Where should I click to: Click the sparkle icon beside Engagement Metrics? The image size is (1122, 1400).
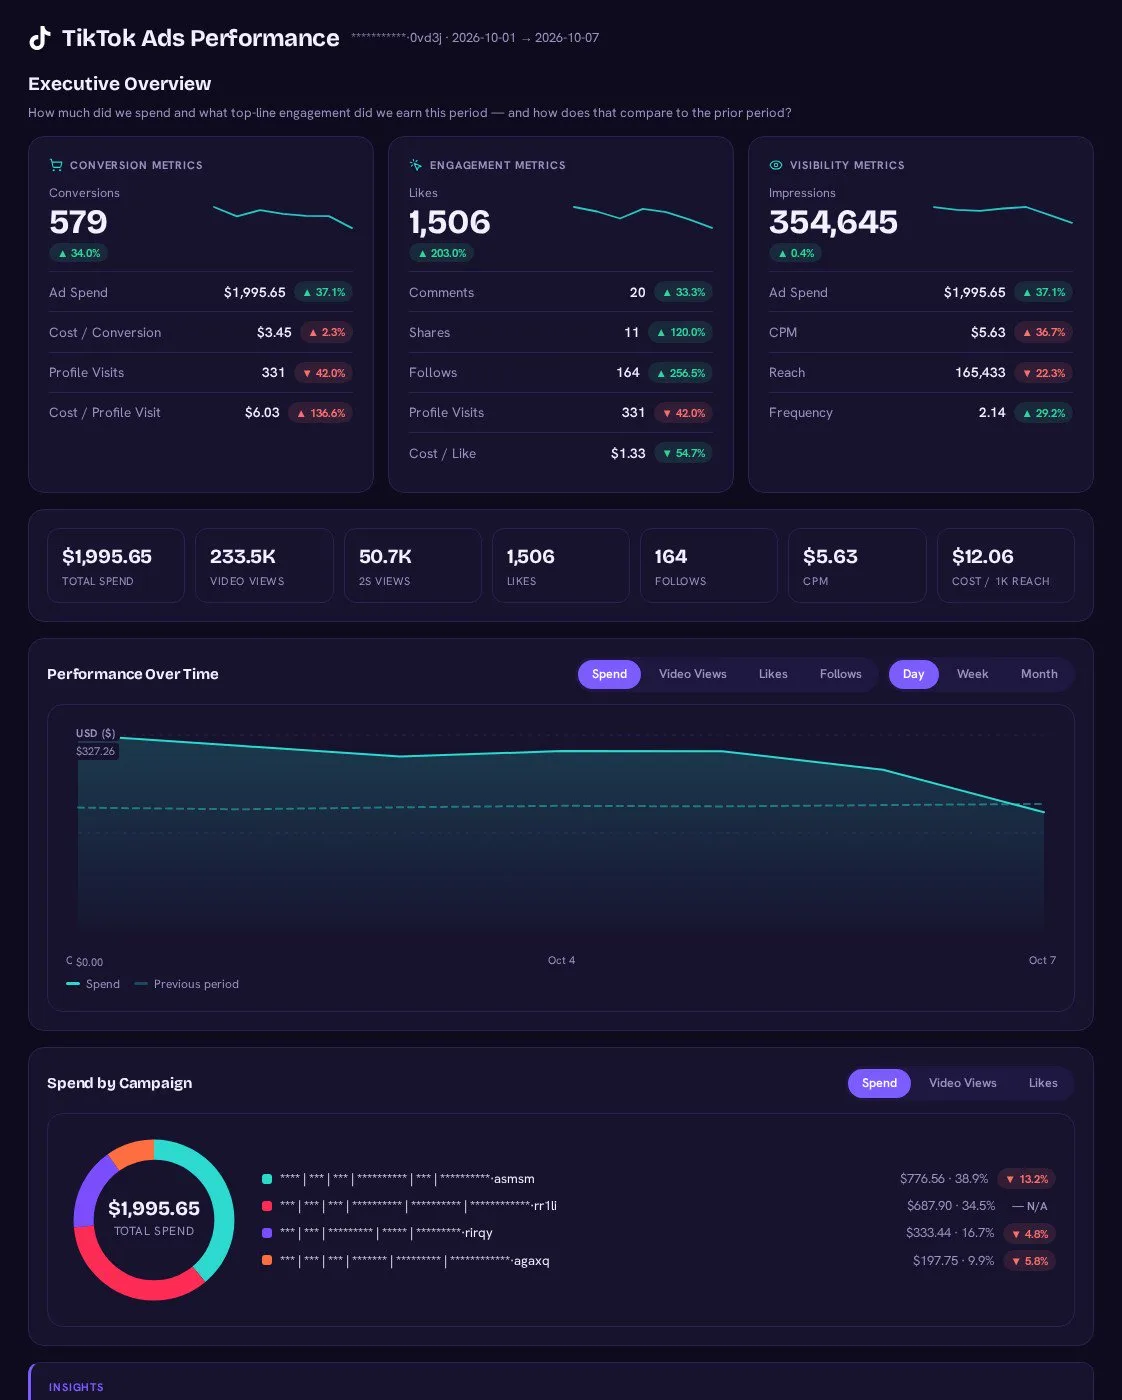[x=416, y=165]
